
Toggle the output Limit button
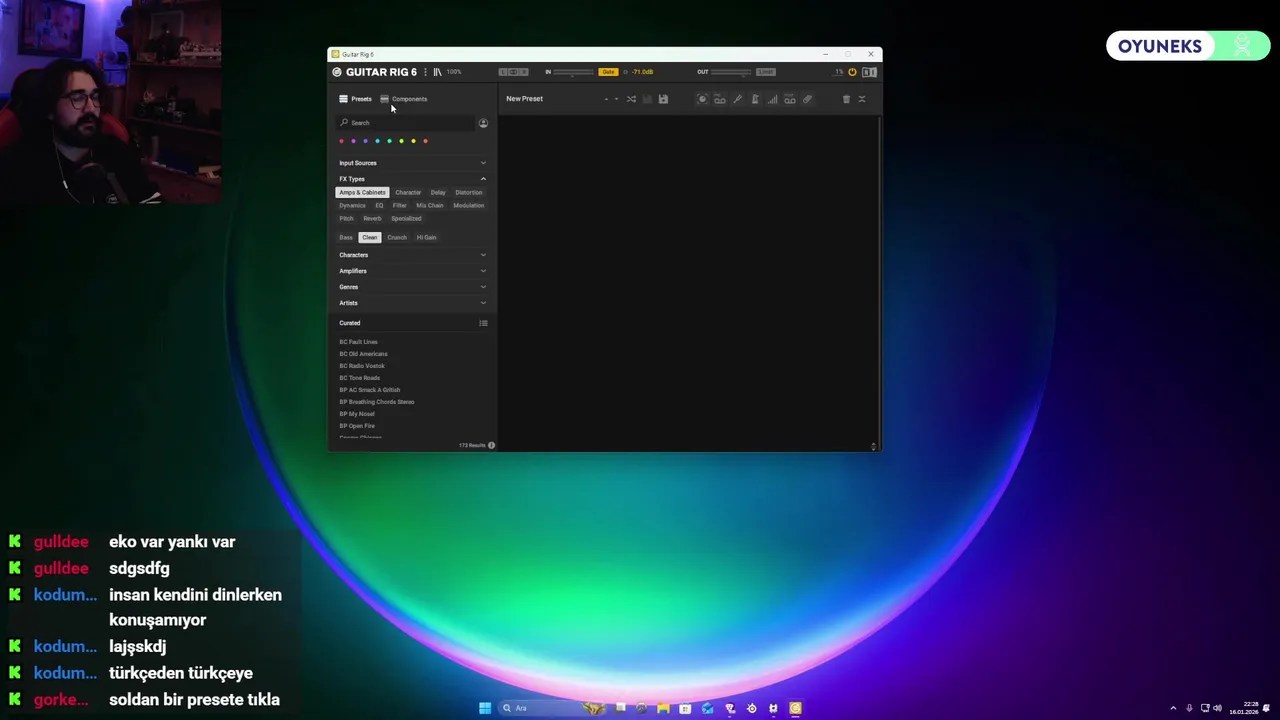765,72
